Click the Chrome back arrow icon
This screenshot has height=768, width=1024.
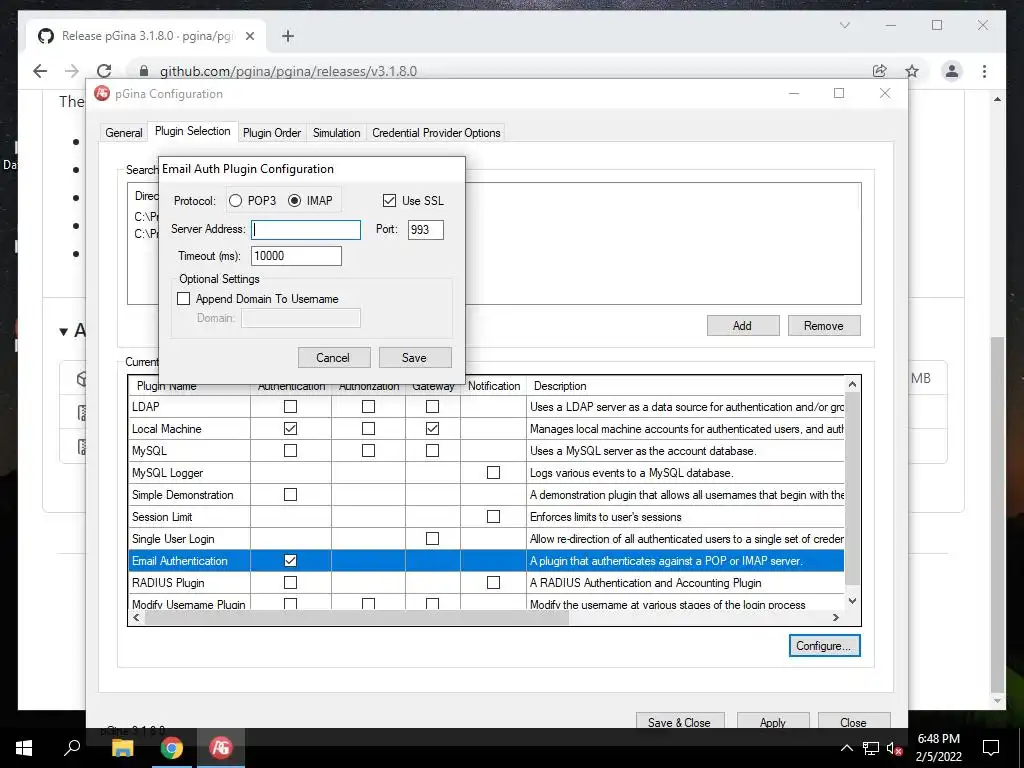40,71
